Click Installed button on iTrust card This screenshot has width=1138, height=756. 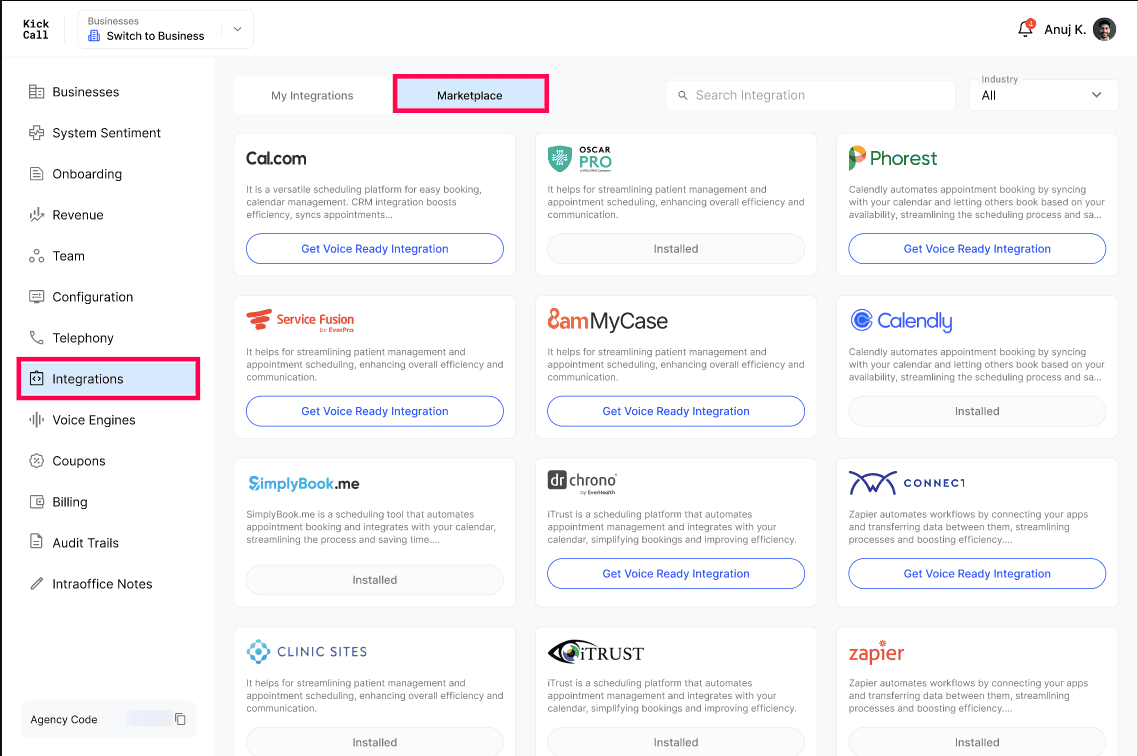676,741
